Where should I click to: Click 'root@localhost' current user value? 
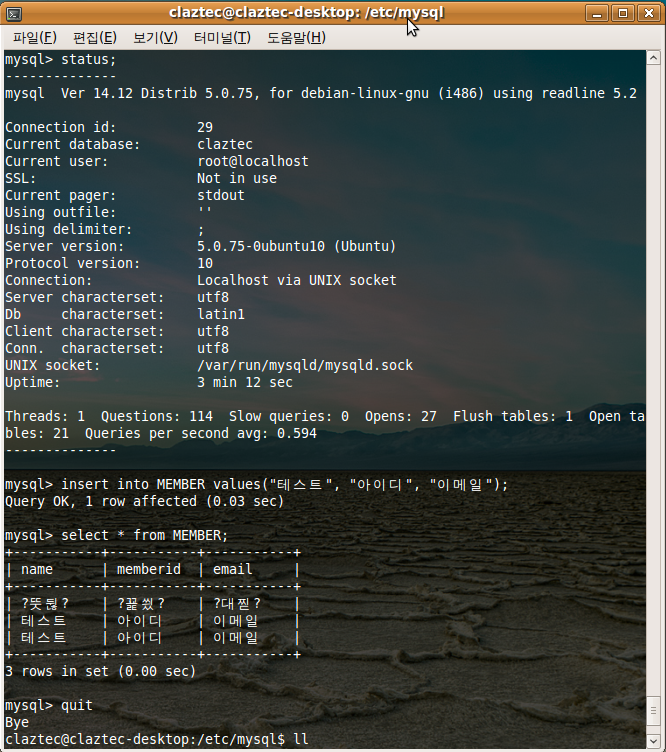pos(253,161)
